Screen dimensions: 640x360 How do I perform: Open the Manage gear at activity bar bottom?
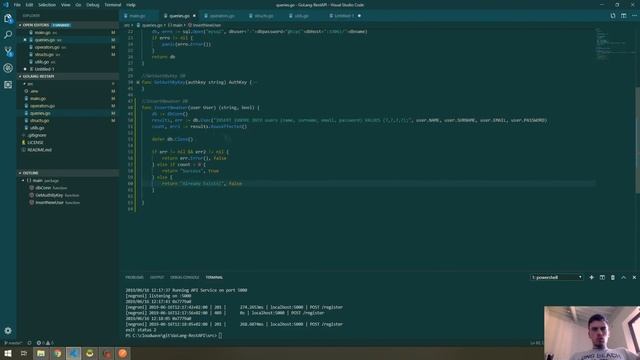click(8, 331)
